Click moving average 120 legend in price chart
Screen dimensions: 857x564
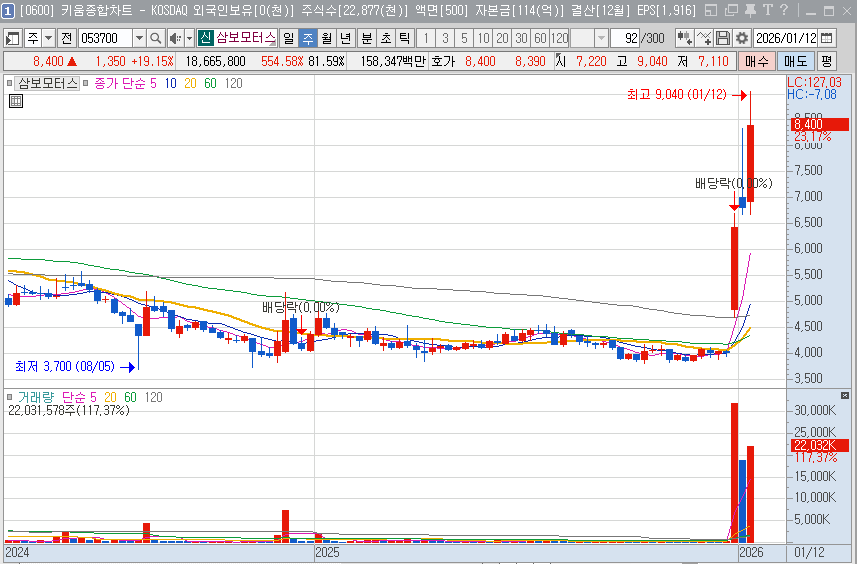click(x=234, y=83)
